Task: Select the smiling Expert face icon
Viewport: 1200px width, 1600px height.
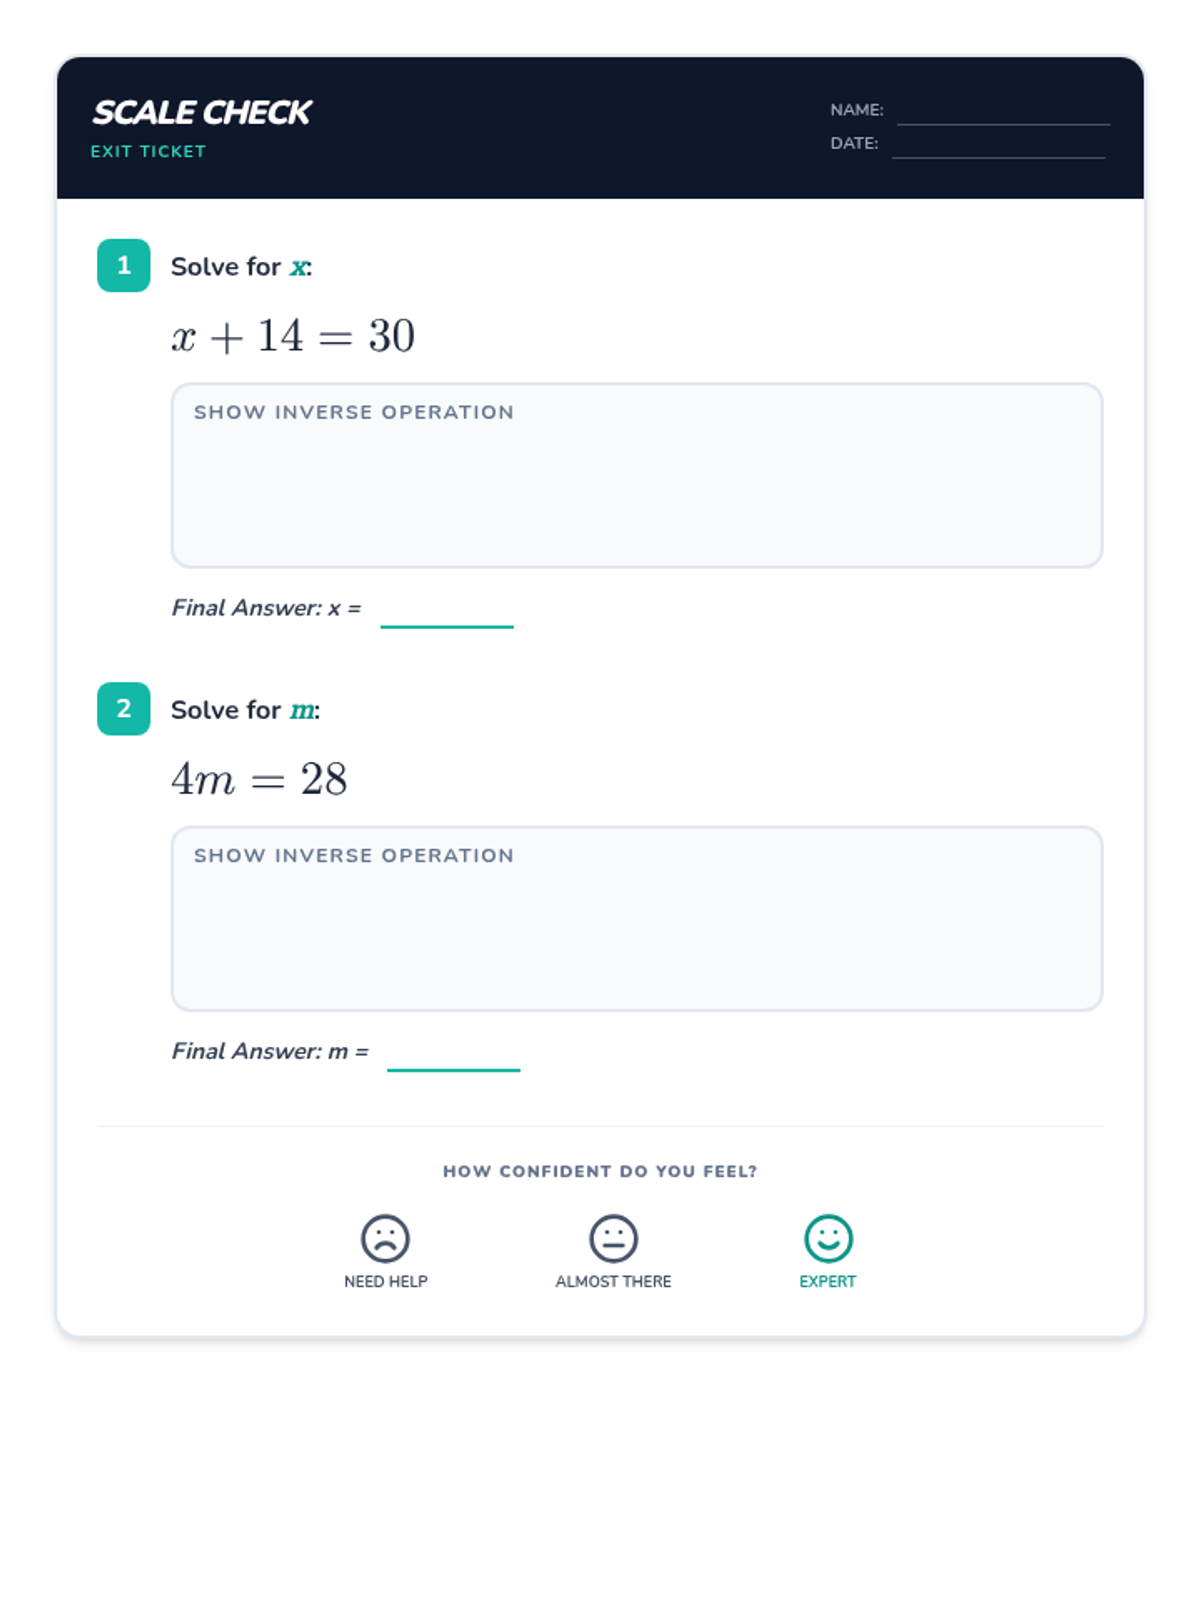Action: (828, 1238)
